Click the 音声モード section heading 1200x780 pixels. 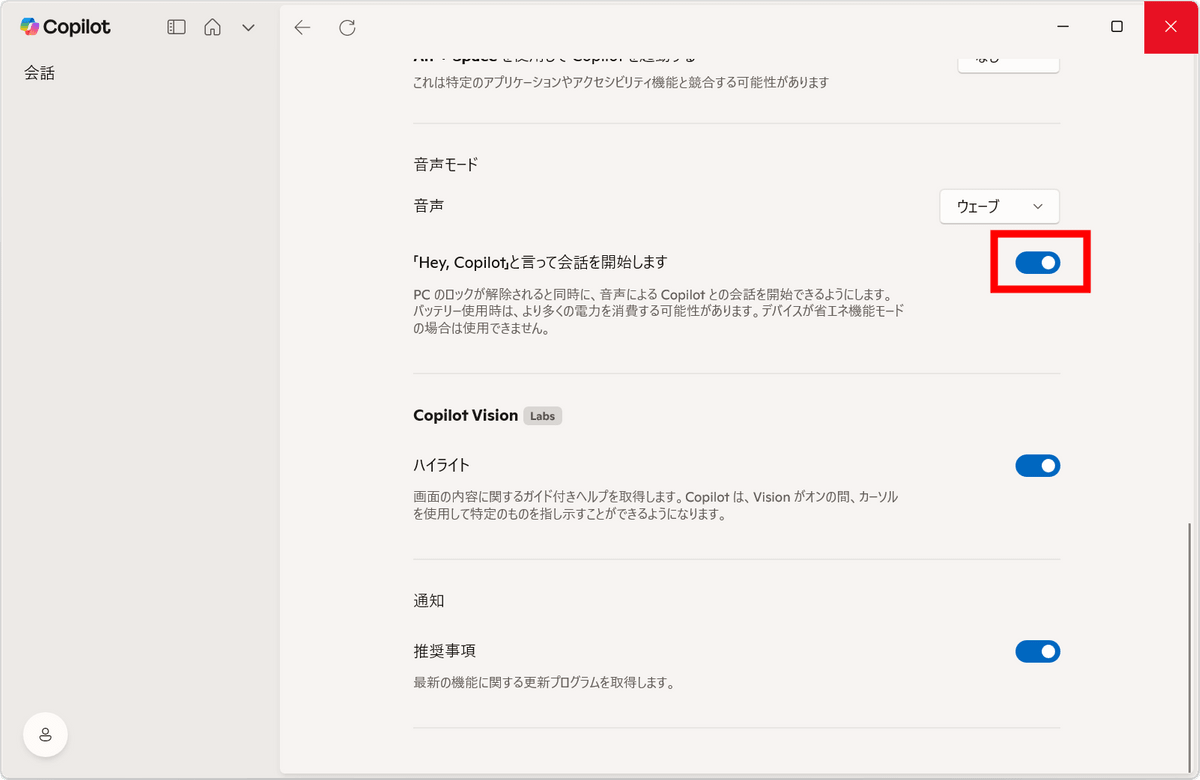click(446, 164)
